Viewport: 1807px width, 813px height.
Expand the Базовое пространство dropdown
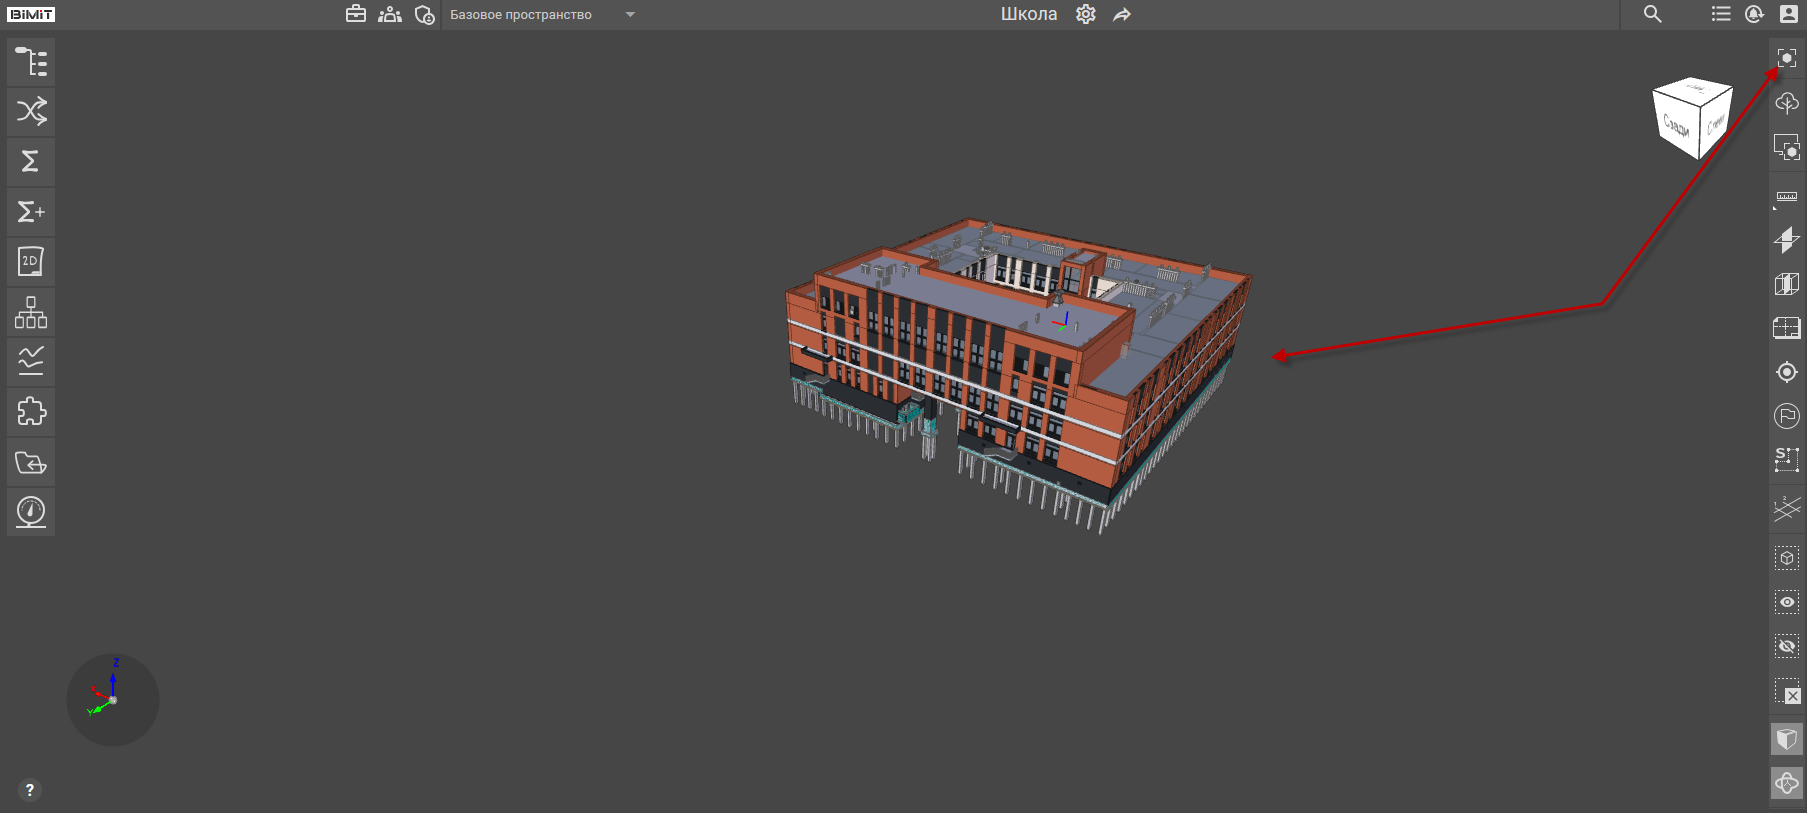point(630,15)
